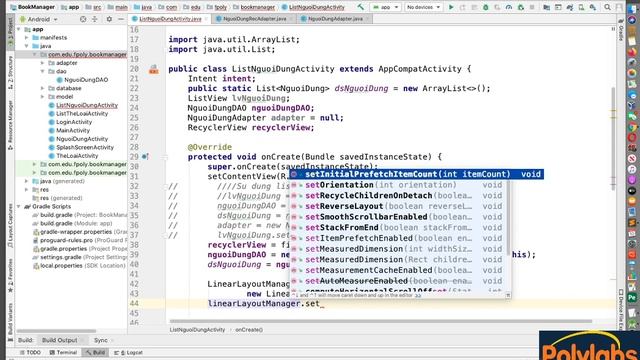Open Project panel gear settings
The image size is (640, 360).
point(109,19)
